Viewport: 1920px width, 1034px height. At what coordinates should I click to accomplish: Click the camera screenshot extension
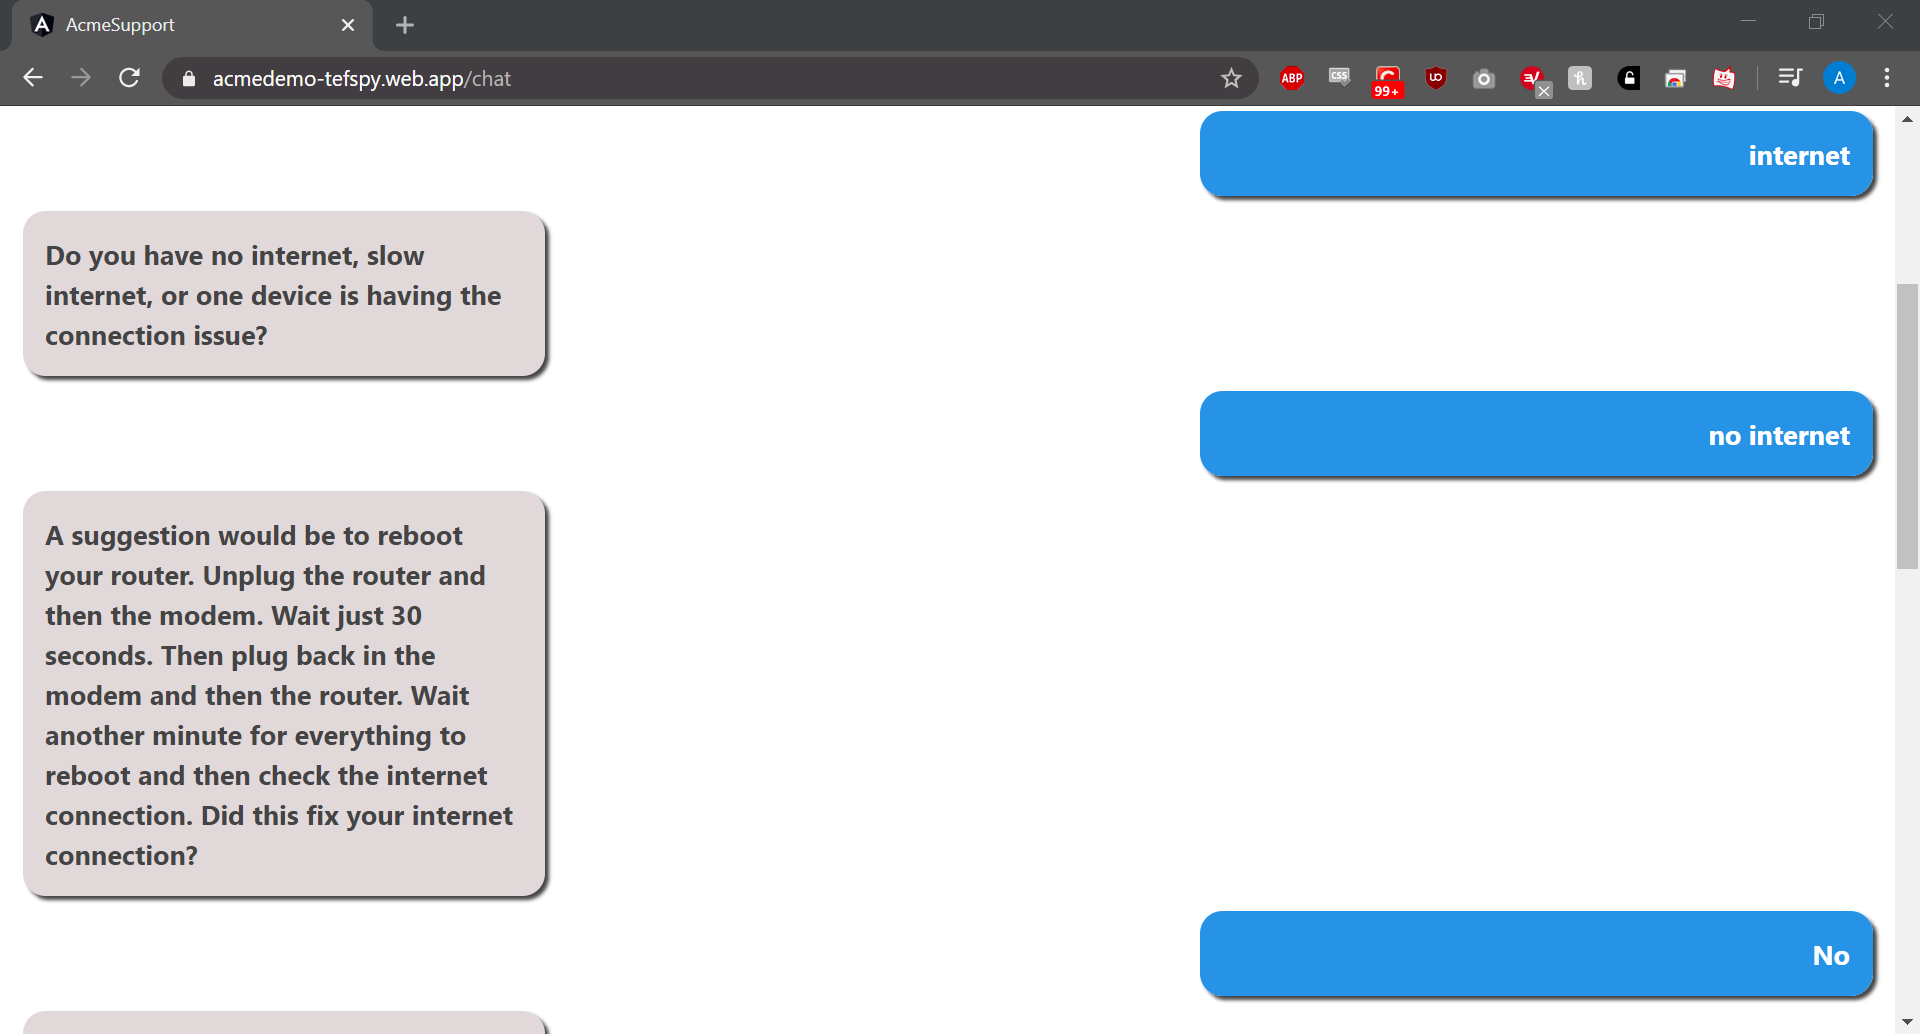[1484, 78]
